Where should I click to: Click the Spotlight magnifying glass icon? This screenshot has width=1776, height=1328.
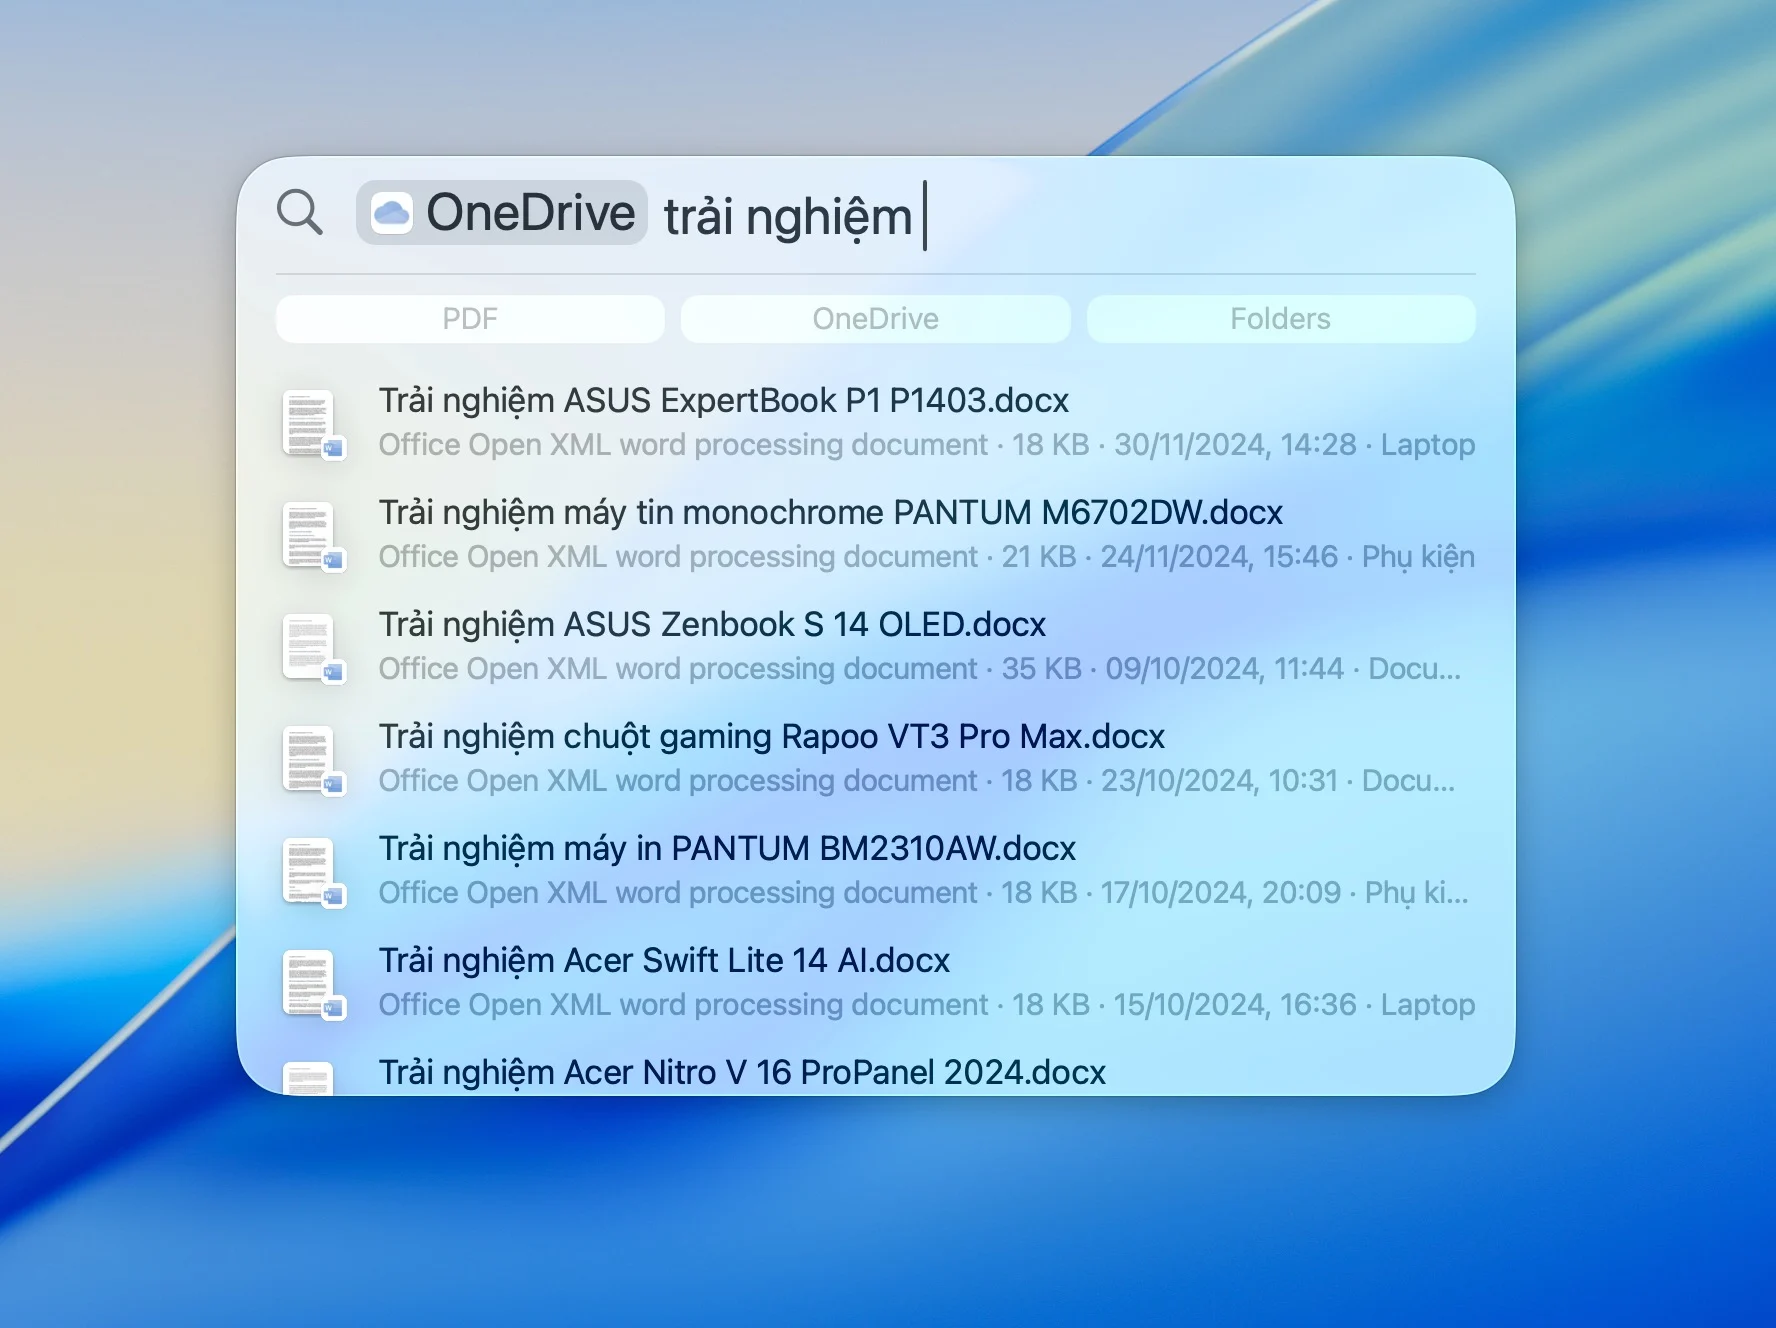pos(299,212)
